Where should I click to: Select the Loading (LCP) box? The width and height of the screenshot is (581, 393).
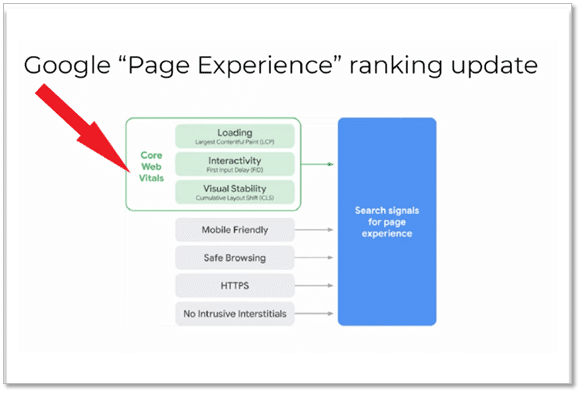pyautogui.click(x=235, y=136)
